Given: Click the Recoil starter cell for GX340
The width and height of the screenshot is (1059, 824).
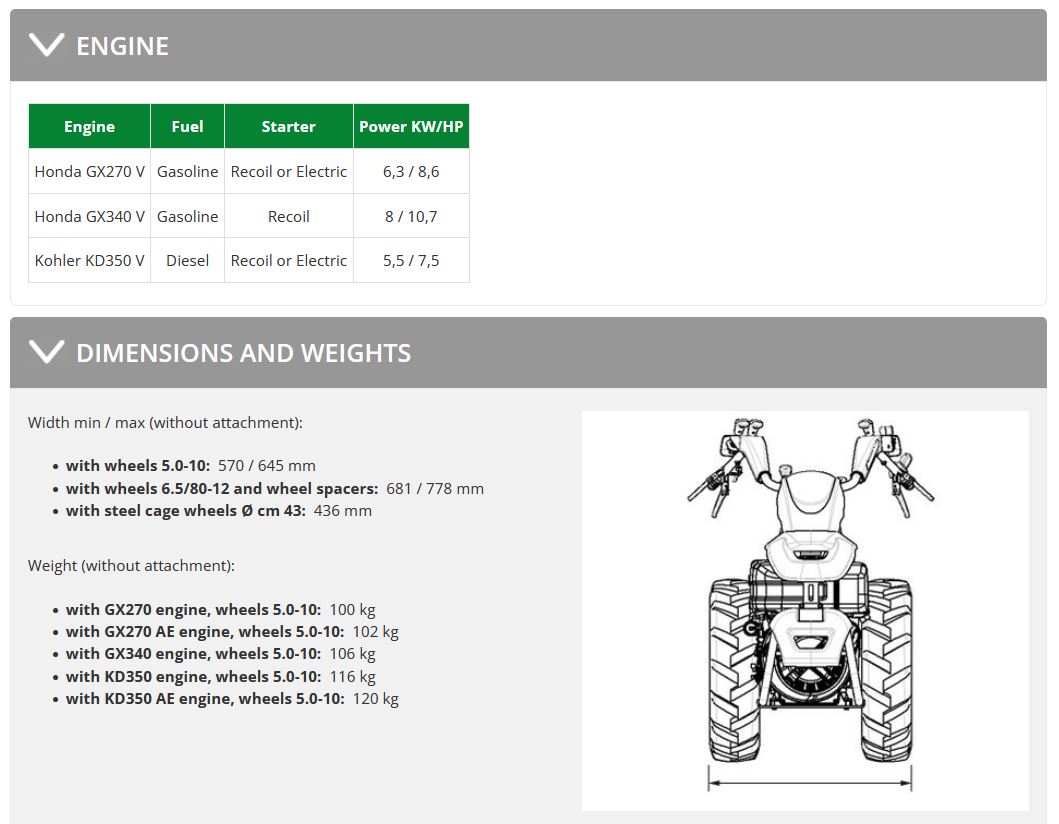Looking at the screenshot, I should (288, 216).
